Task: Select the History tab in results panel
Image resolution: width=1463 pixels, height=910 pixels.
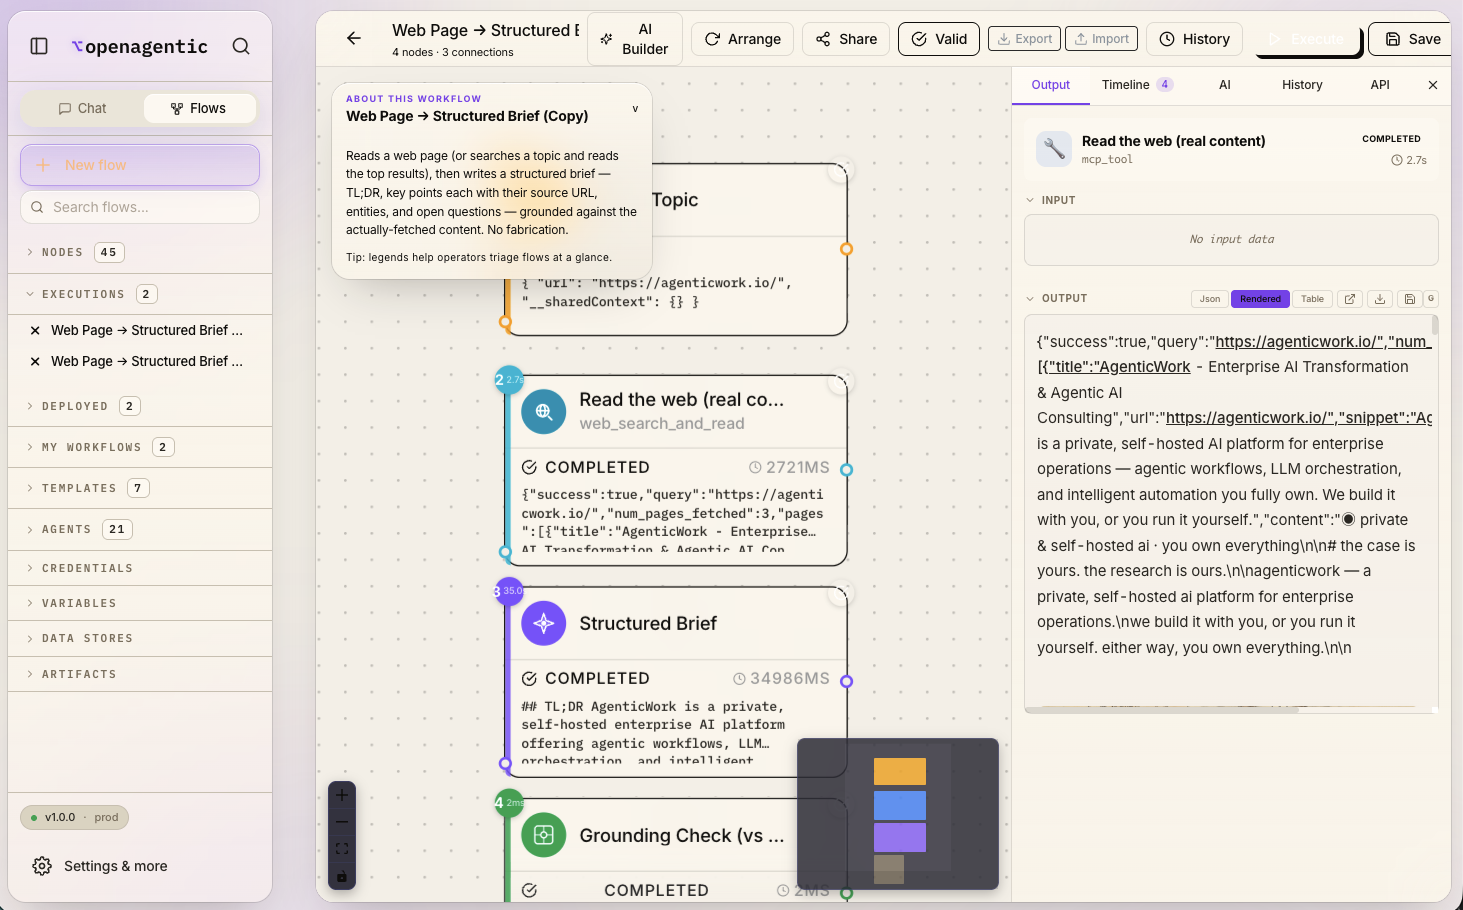Action: (1302, 85)
